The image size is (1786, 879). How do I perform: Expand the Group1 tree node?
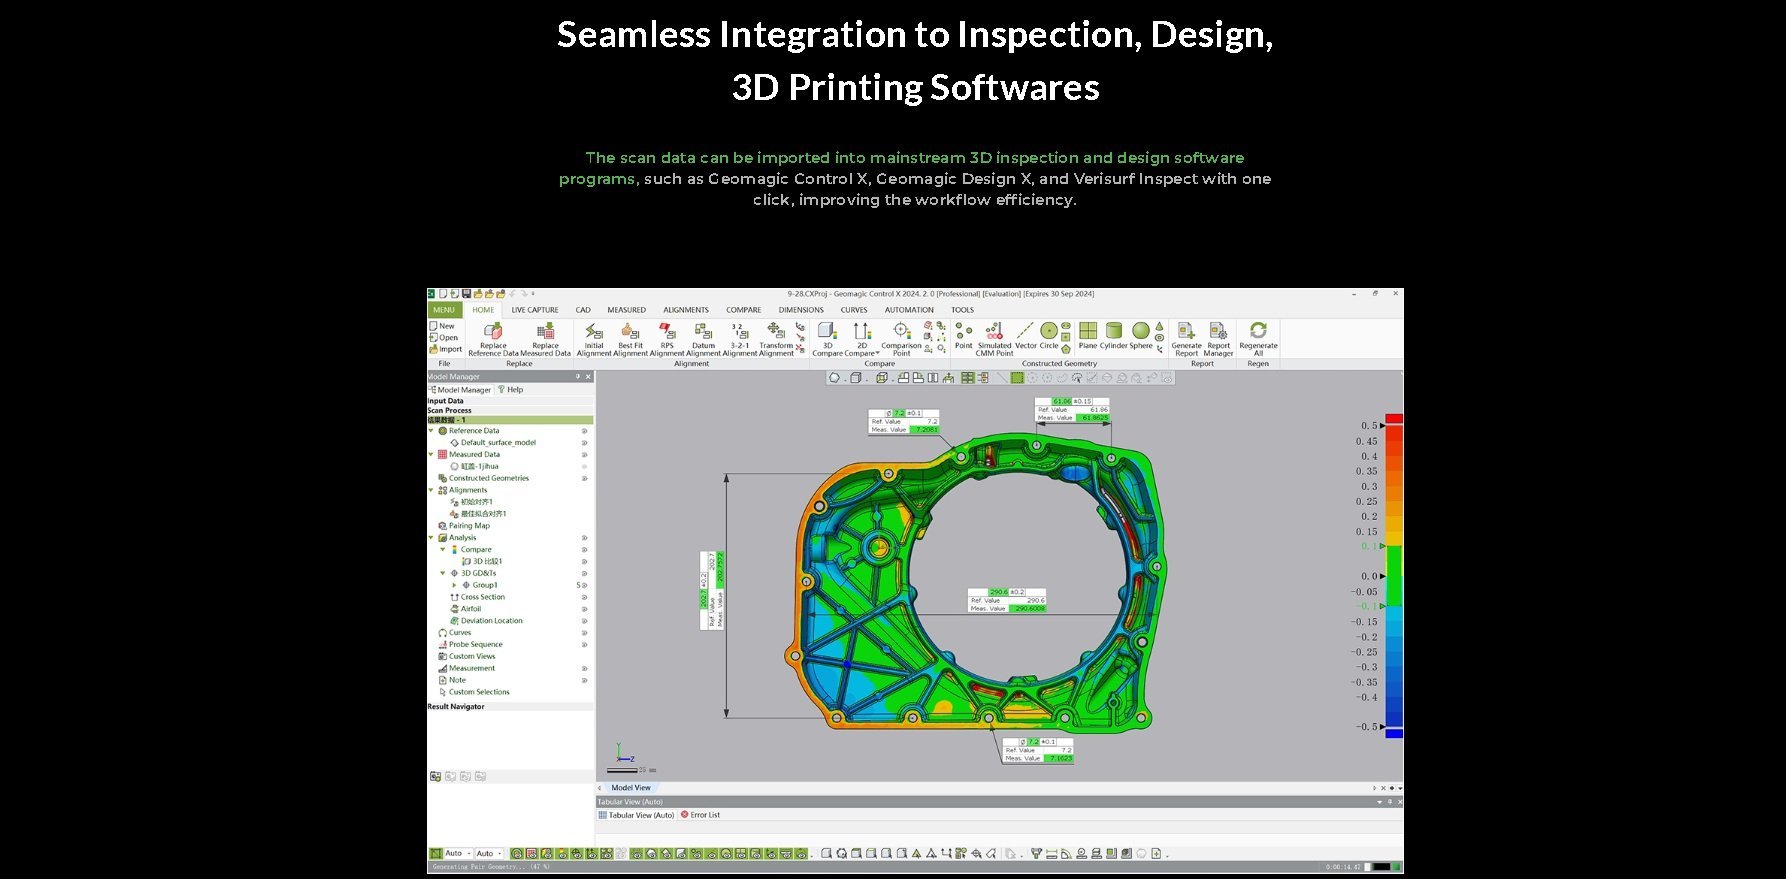click(x=454, y=585)
